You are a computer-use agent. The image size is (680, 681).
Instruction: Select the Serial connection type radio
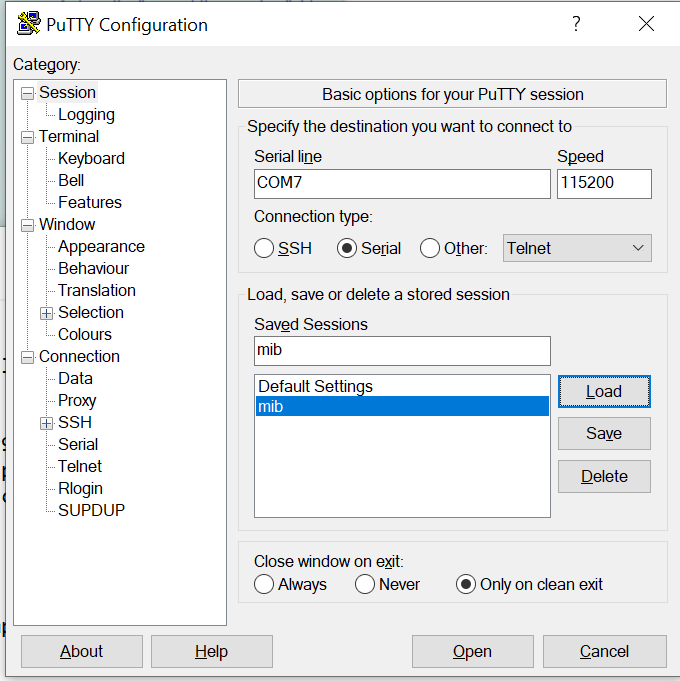click(347, 248)
